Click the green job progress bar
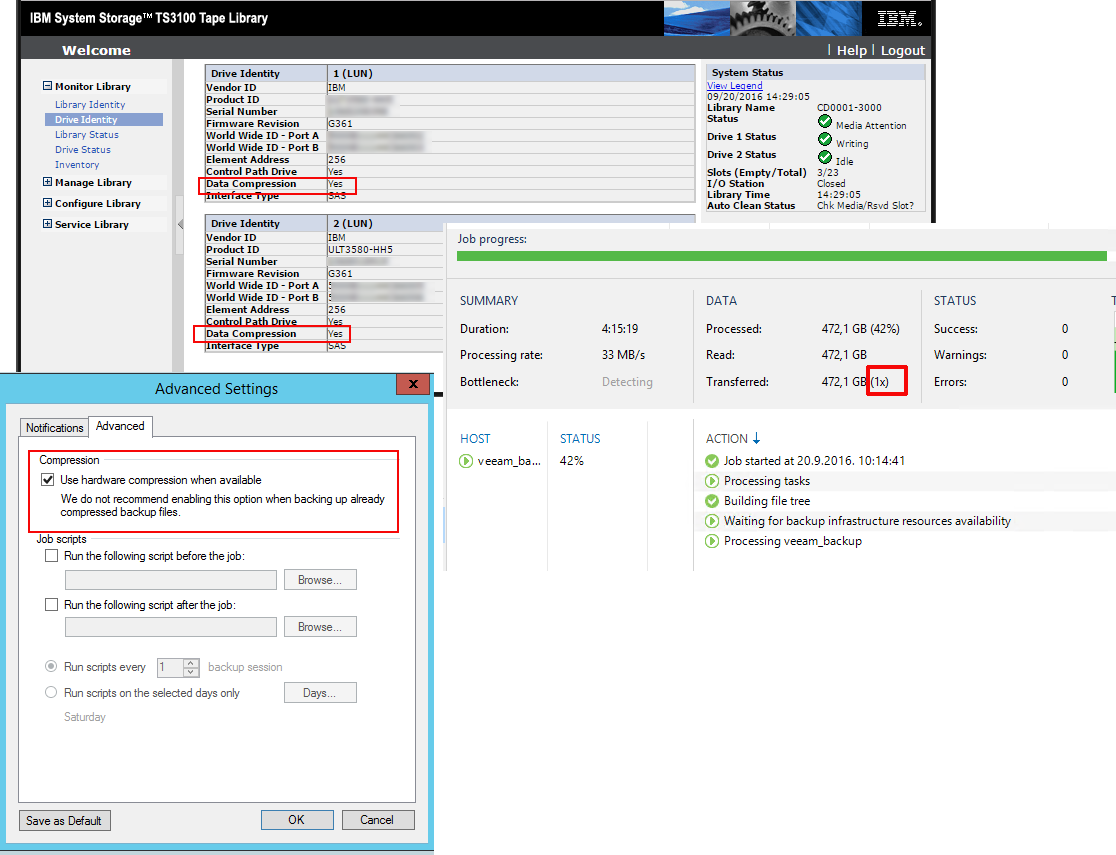The image size is (1116, 855). (x=781, y=256)
